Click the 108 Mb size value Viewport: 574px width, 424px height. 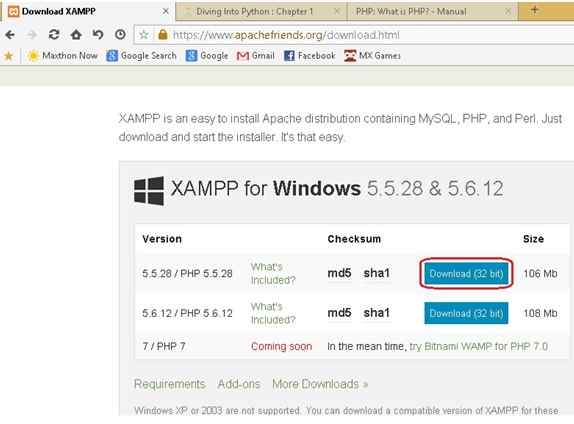pos(540,313)
